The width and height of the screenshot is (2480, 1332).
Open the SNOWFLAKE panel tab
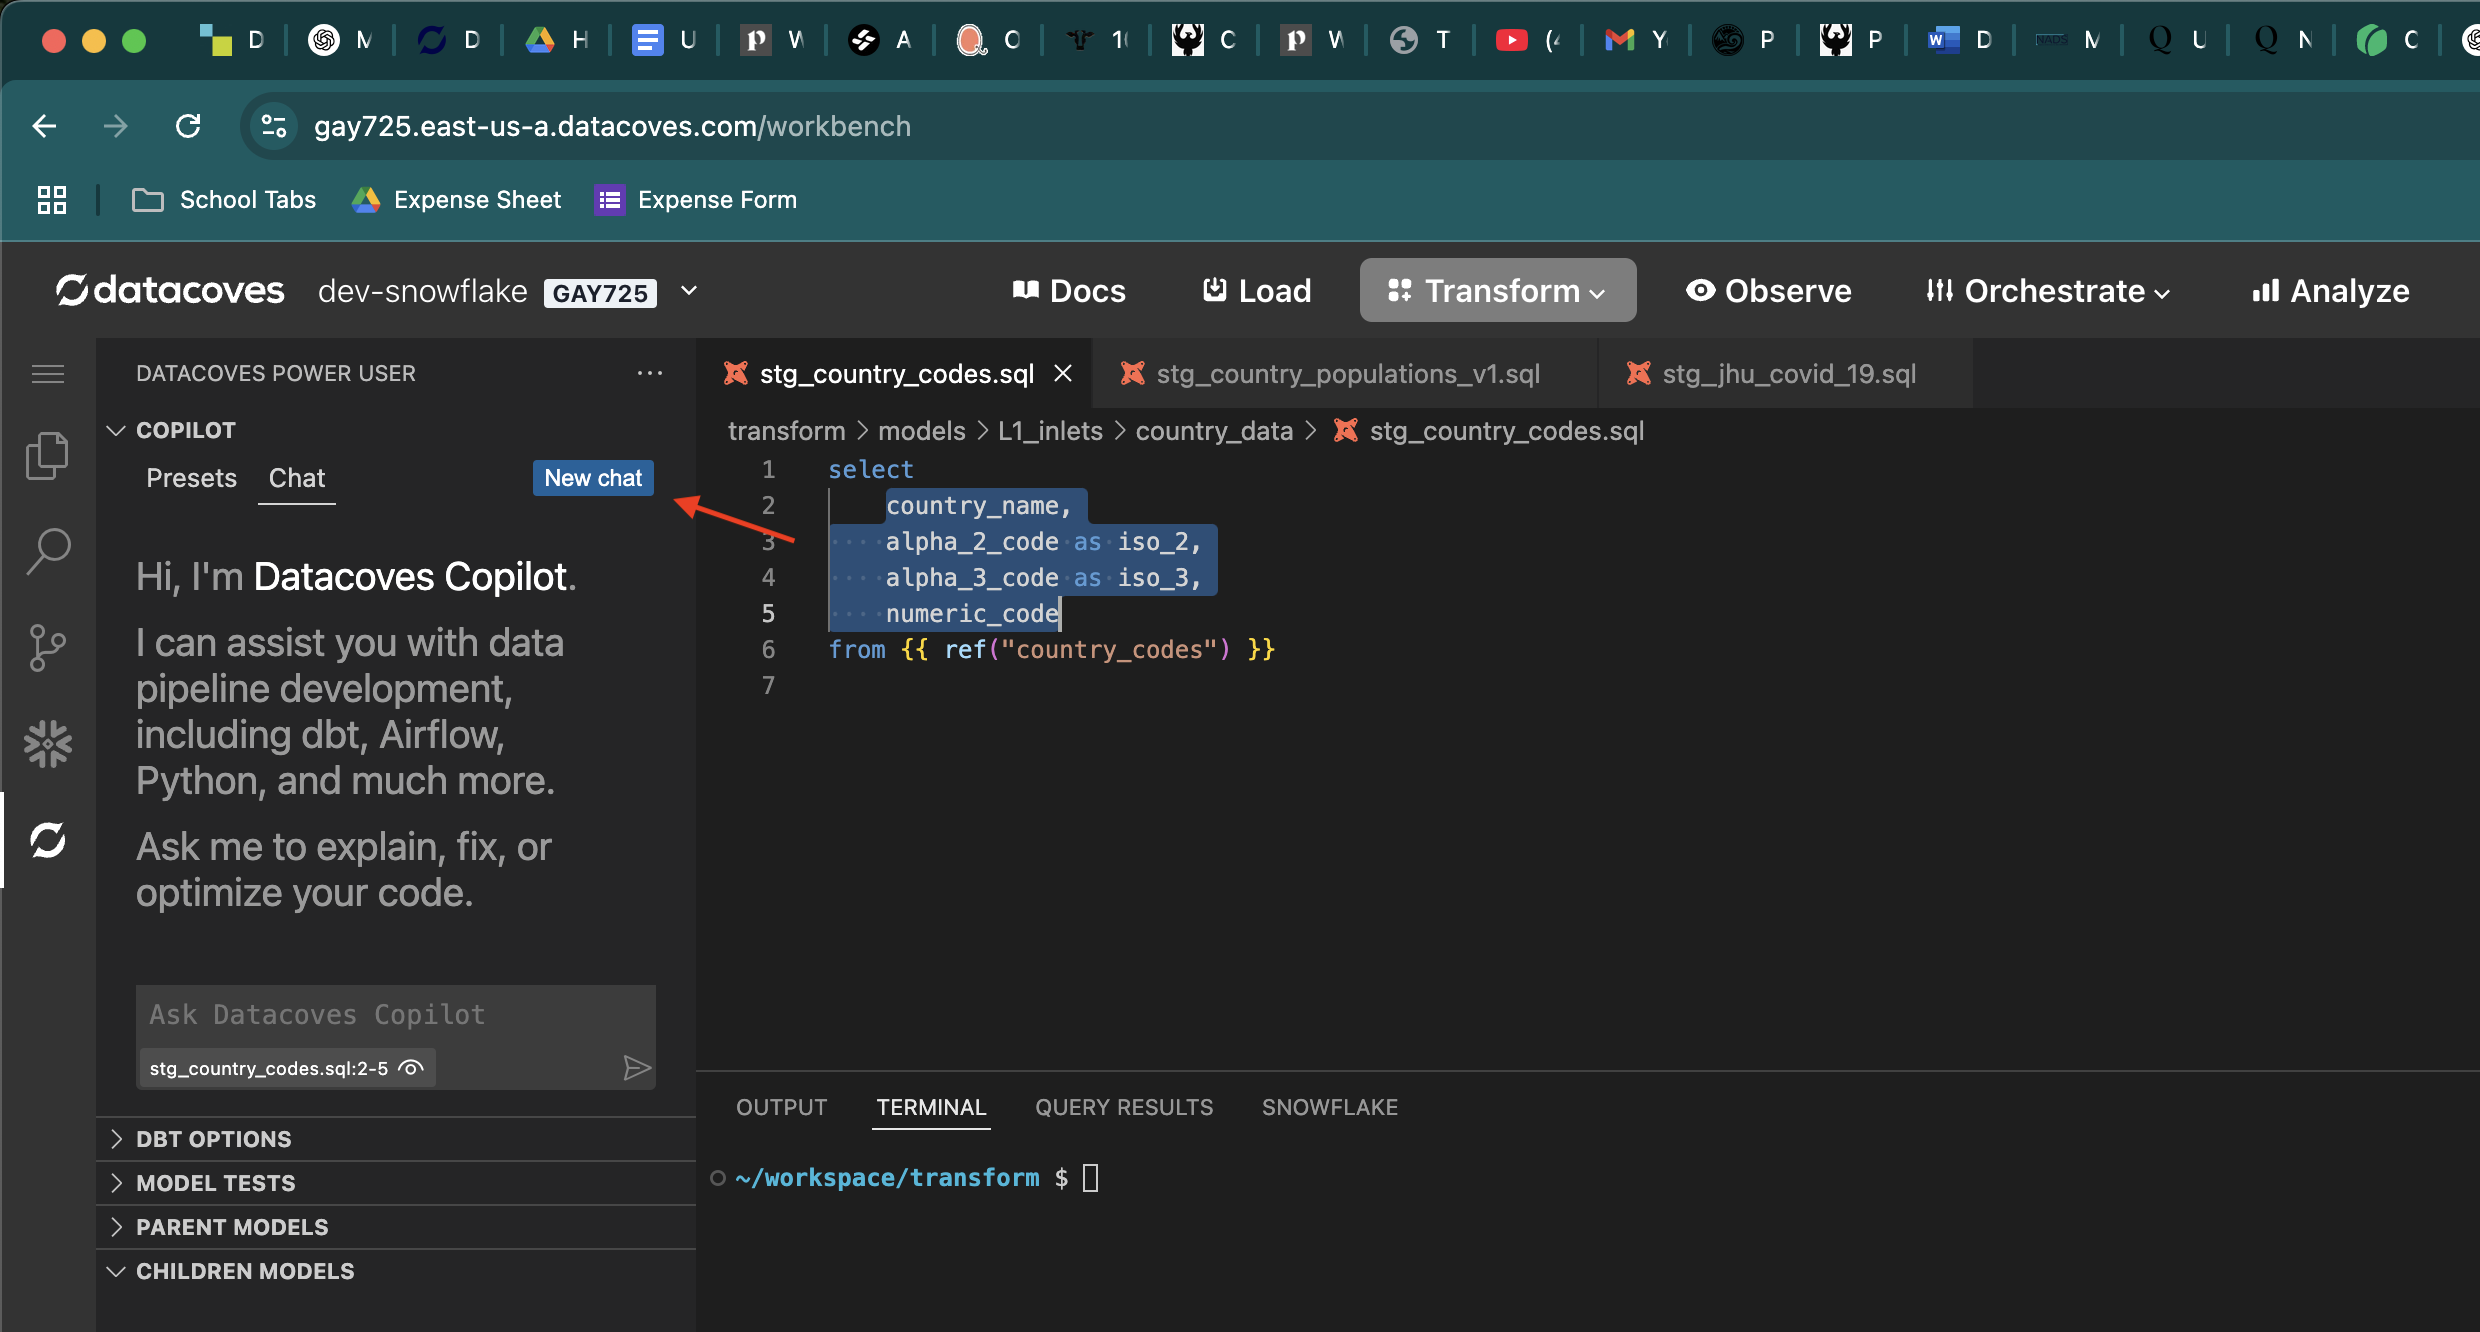pos(1330,1107)
